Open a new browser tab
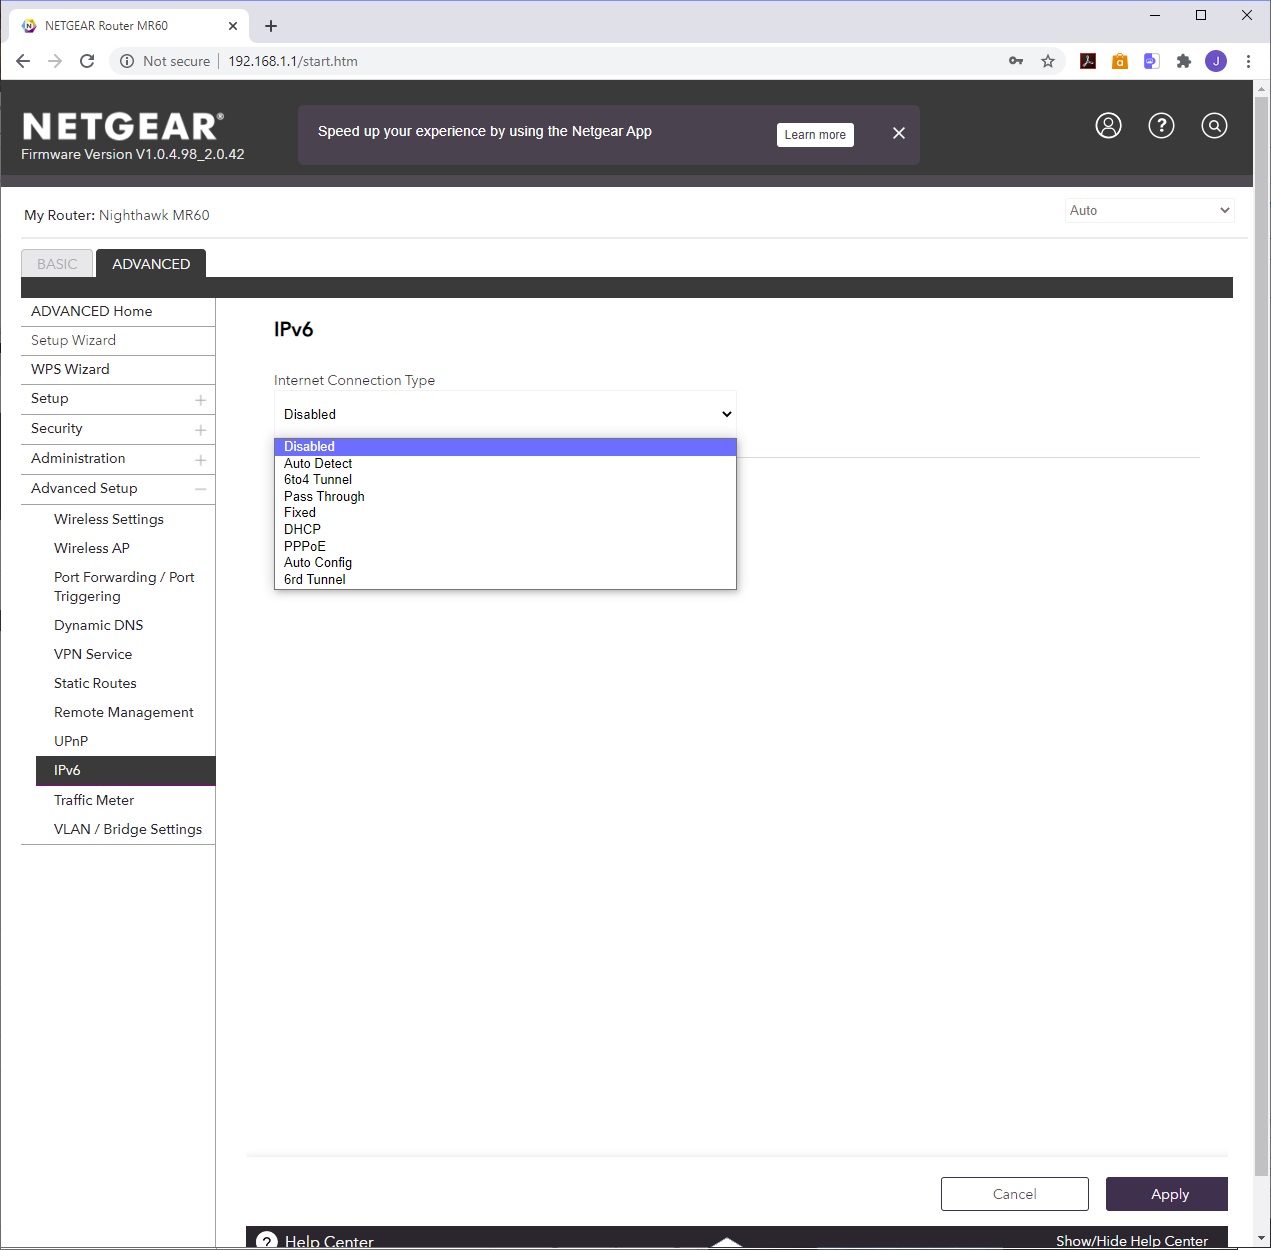 (271, 26)
